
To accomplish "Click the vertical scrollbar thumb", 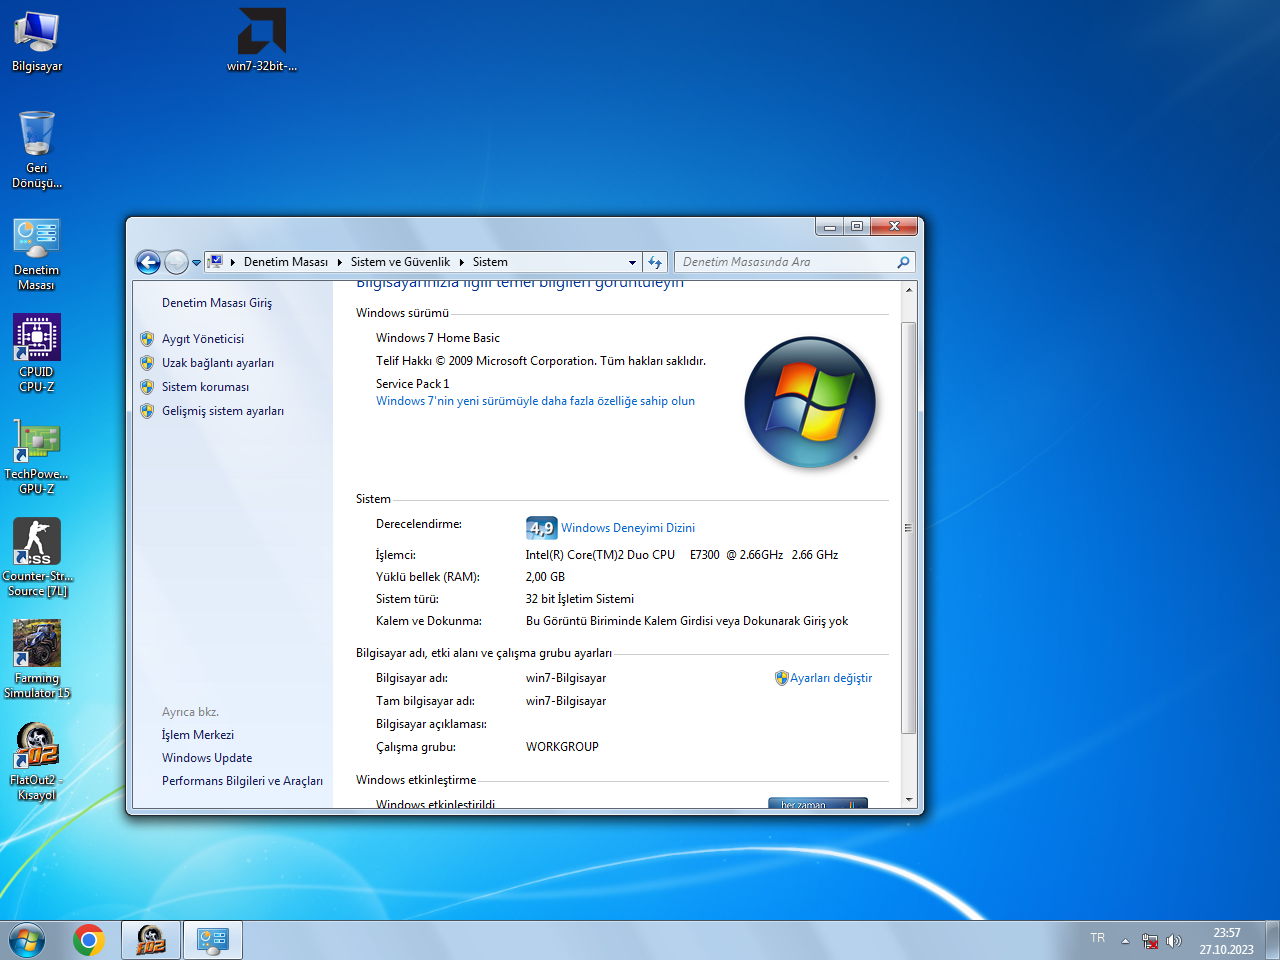I will 909,528.
